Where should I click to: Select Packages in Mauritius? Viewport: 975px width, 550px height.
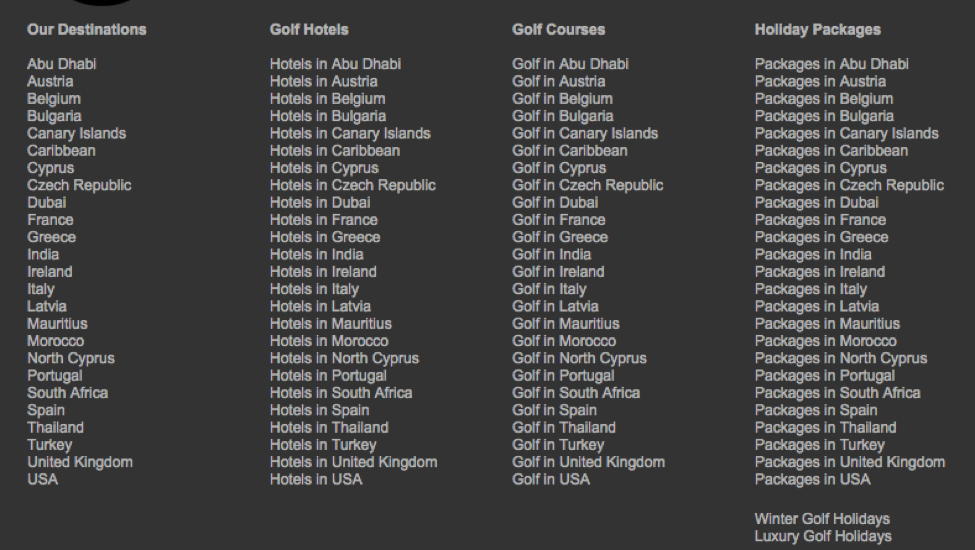[827, 324]
